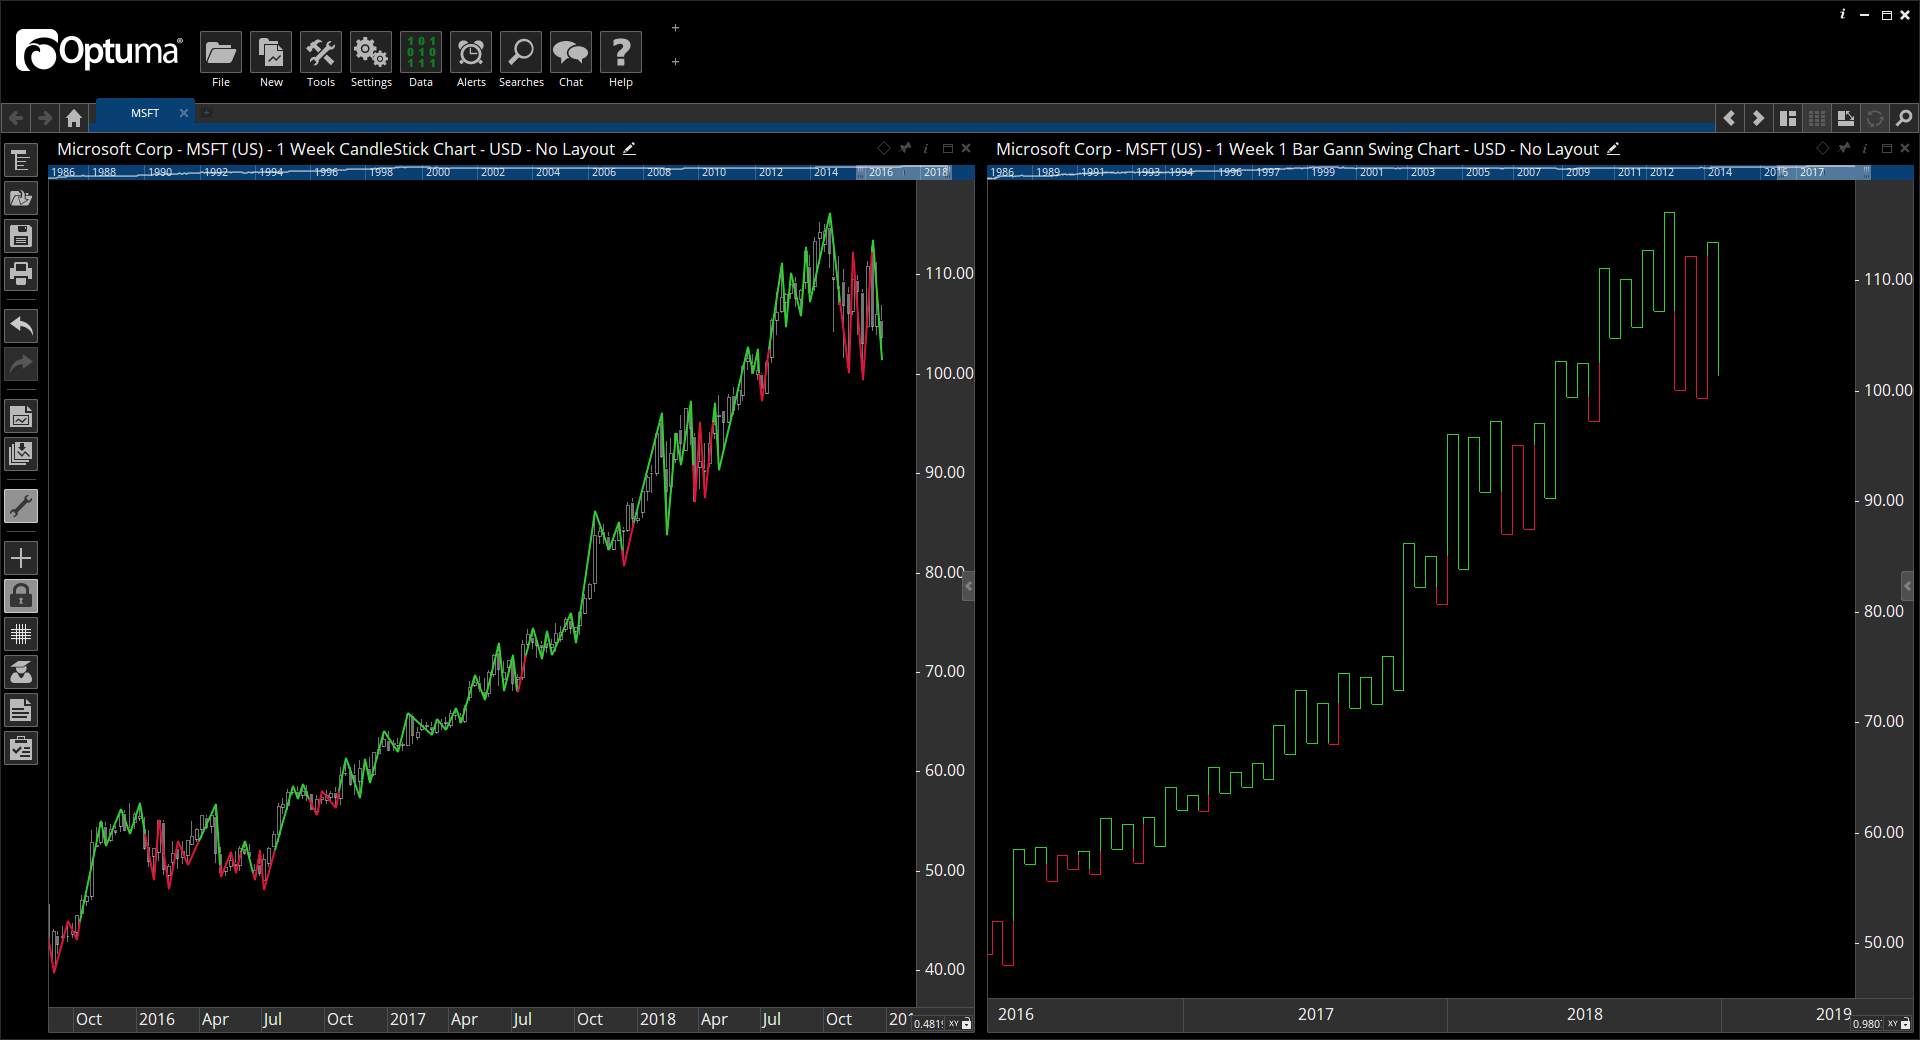Viewport: 1920px width, 1040px height.
Task: Toggle the crosshair plus cursor icon
Action: pos(21,558)
